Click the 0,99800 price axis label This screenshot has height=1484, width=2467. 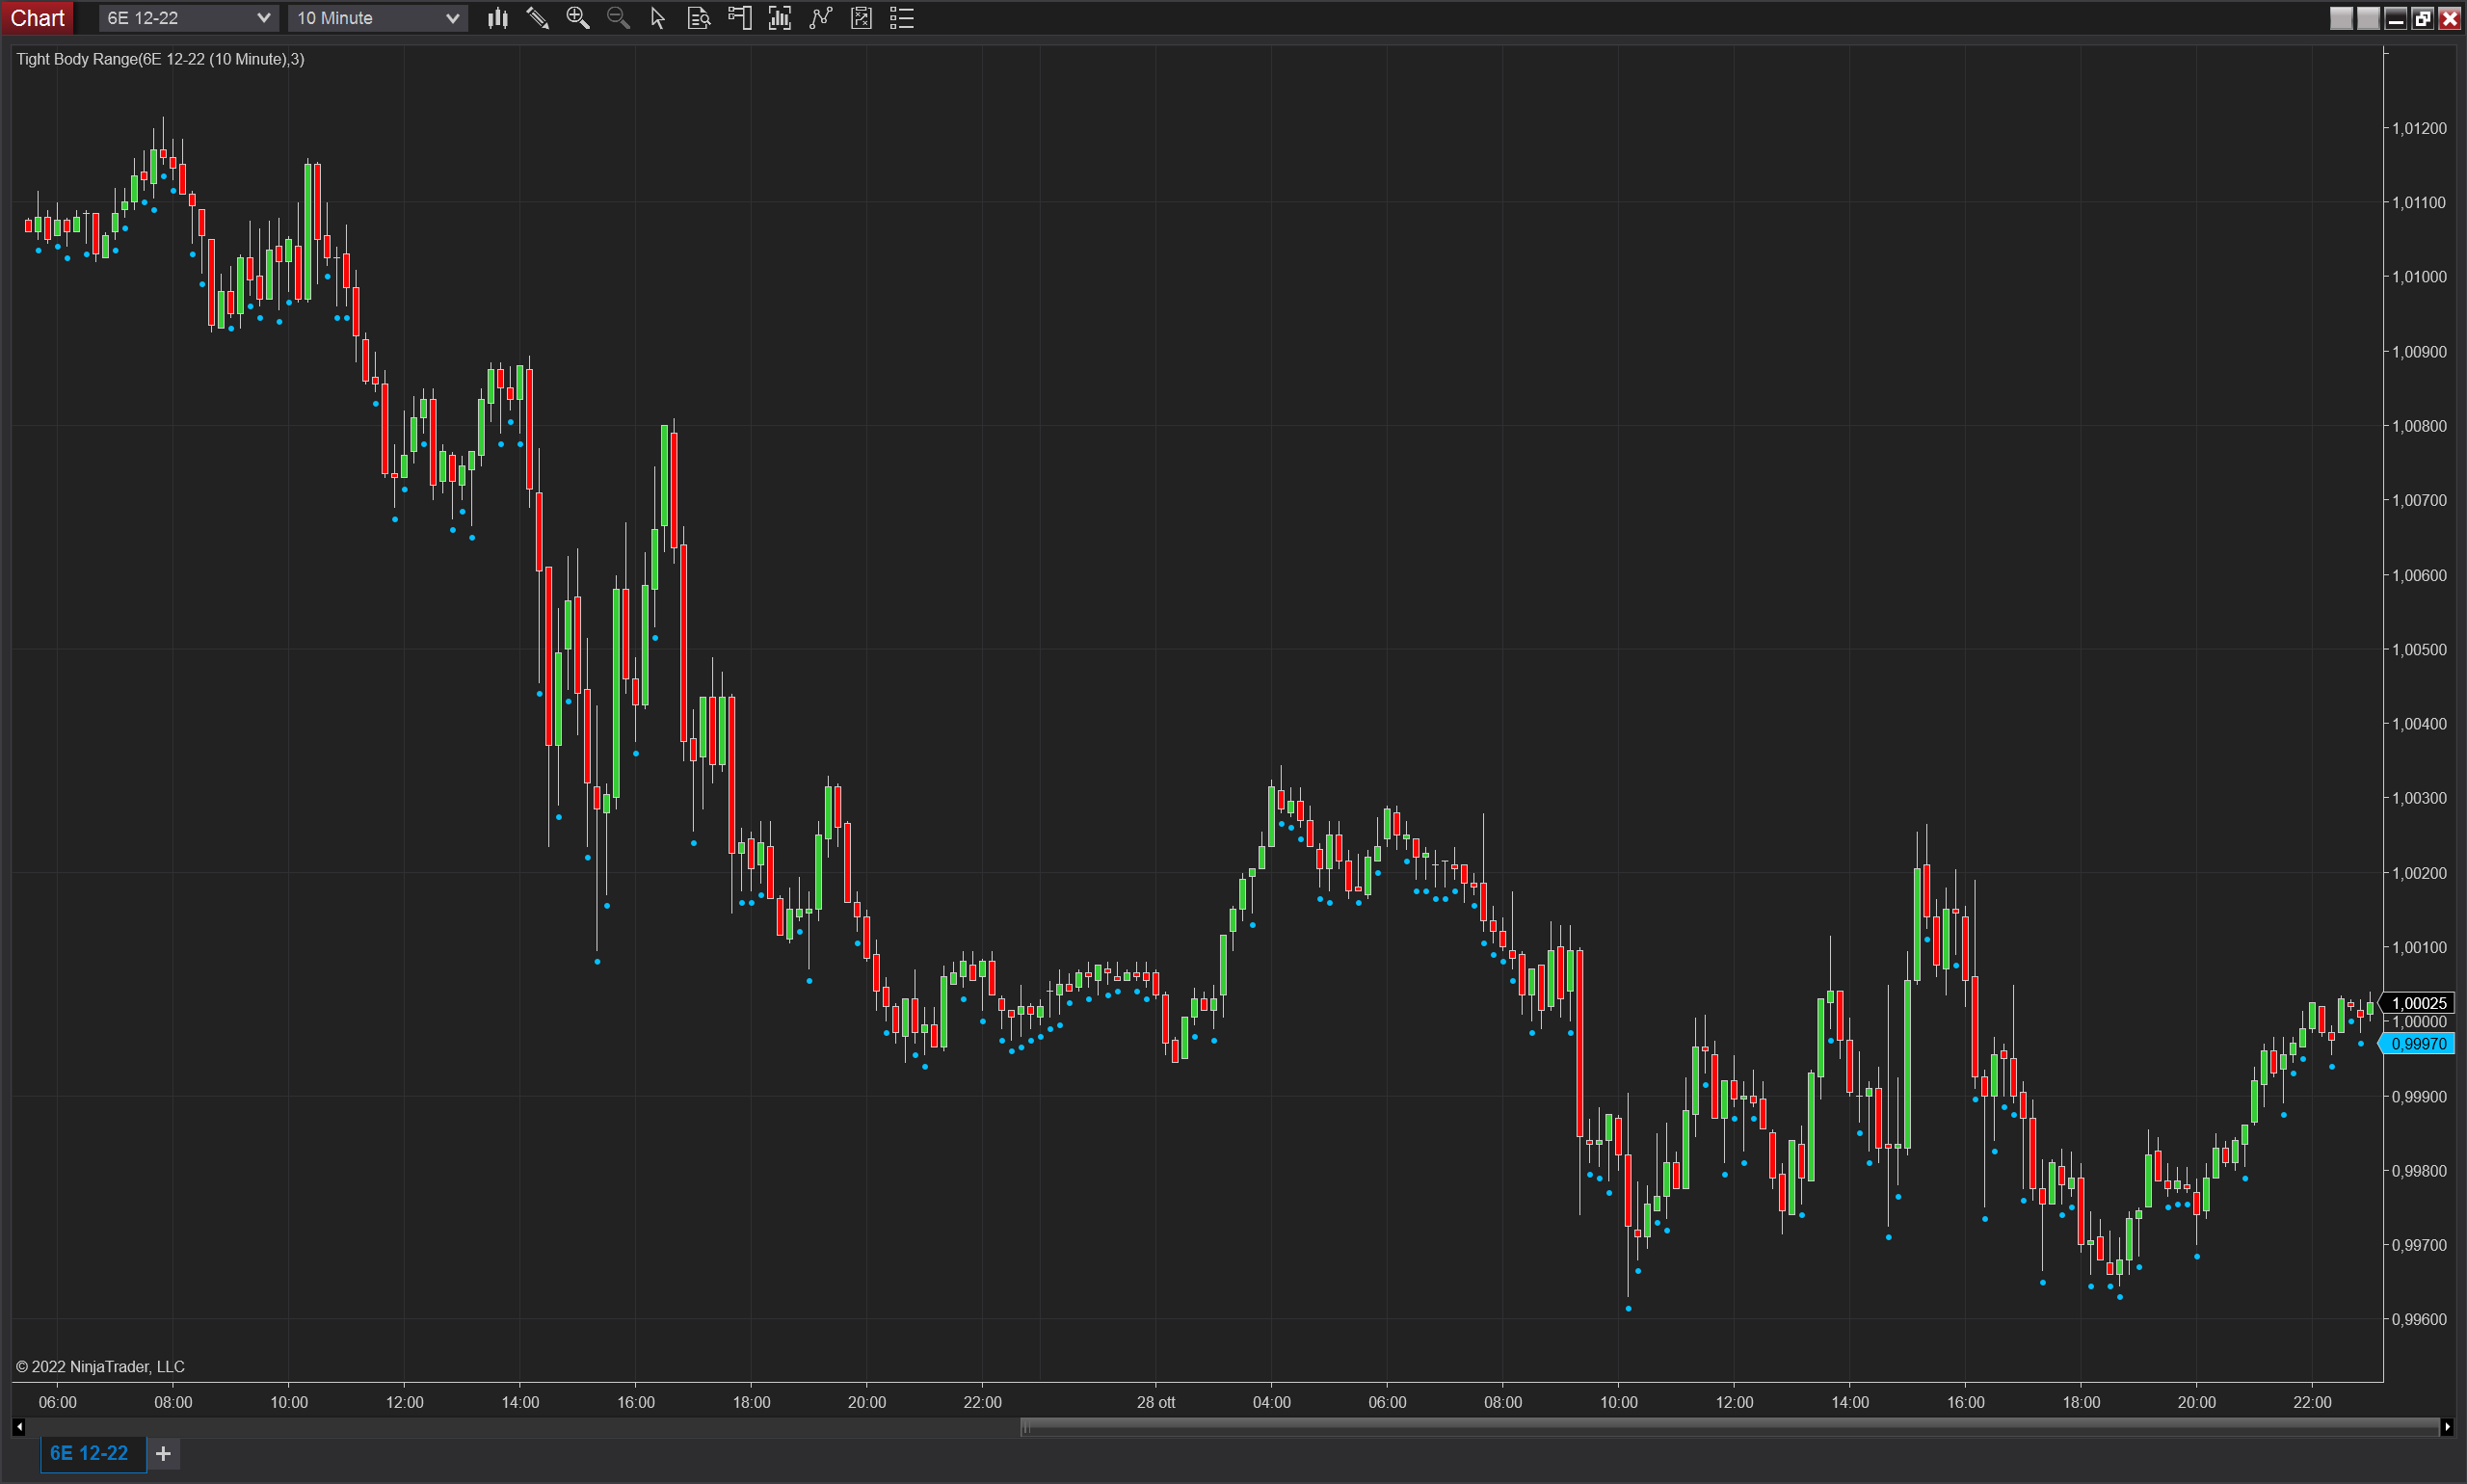pyautogui.click(x=2419, y=1171)
